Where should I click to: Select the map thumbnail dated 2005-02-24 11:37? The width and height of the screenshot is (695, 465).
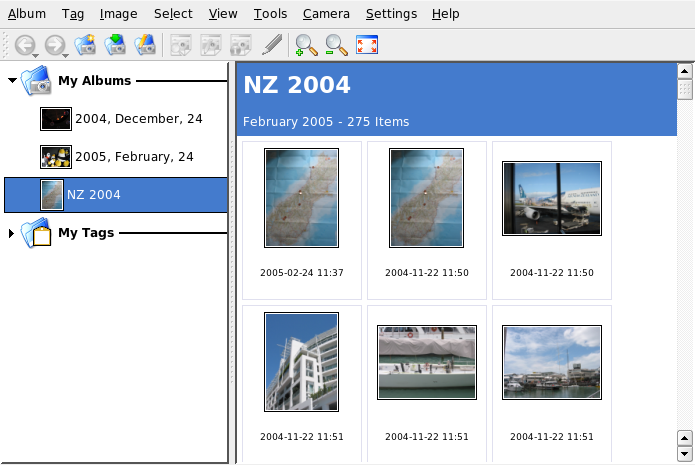coord(301,198)
